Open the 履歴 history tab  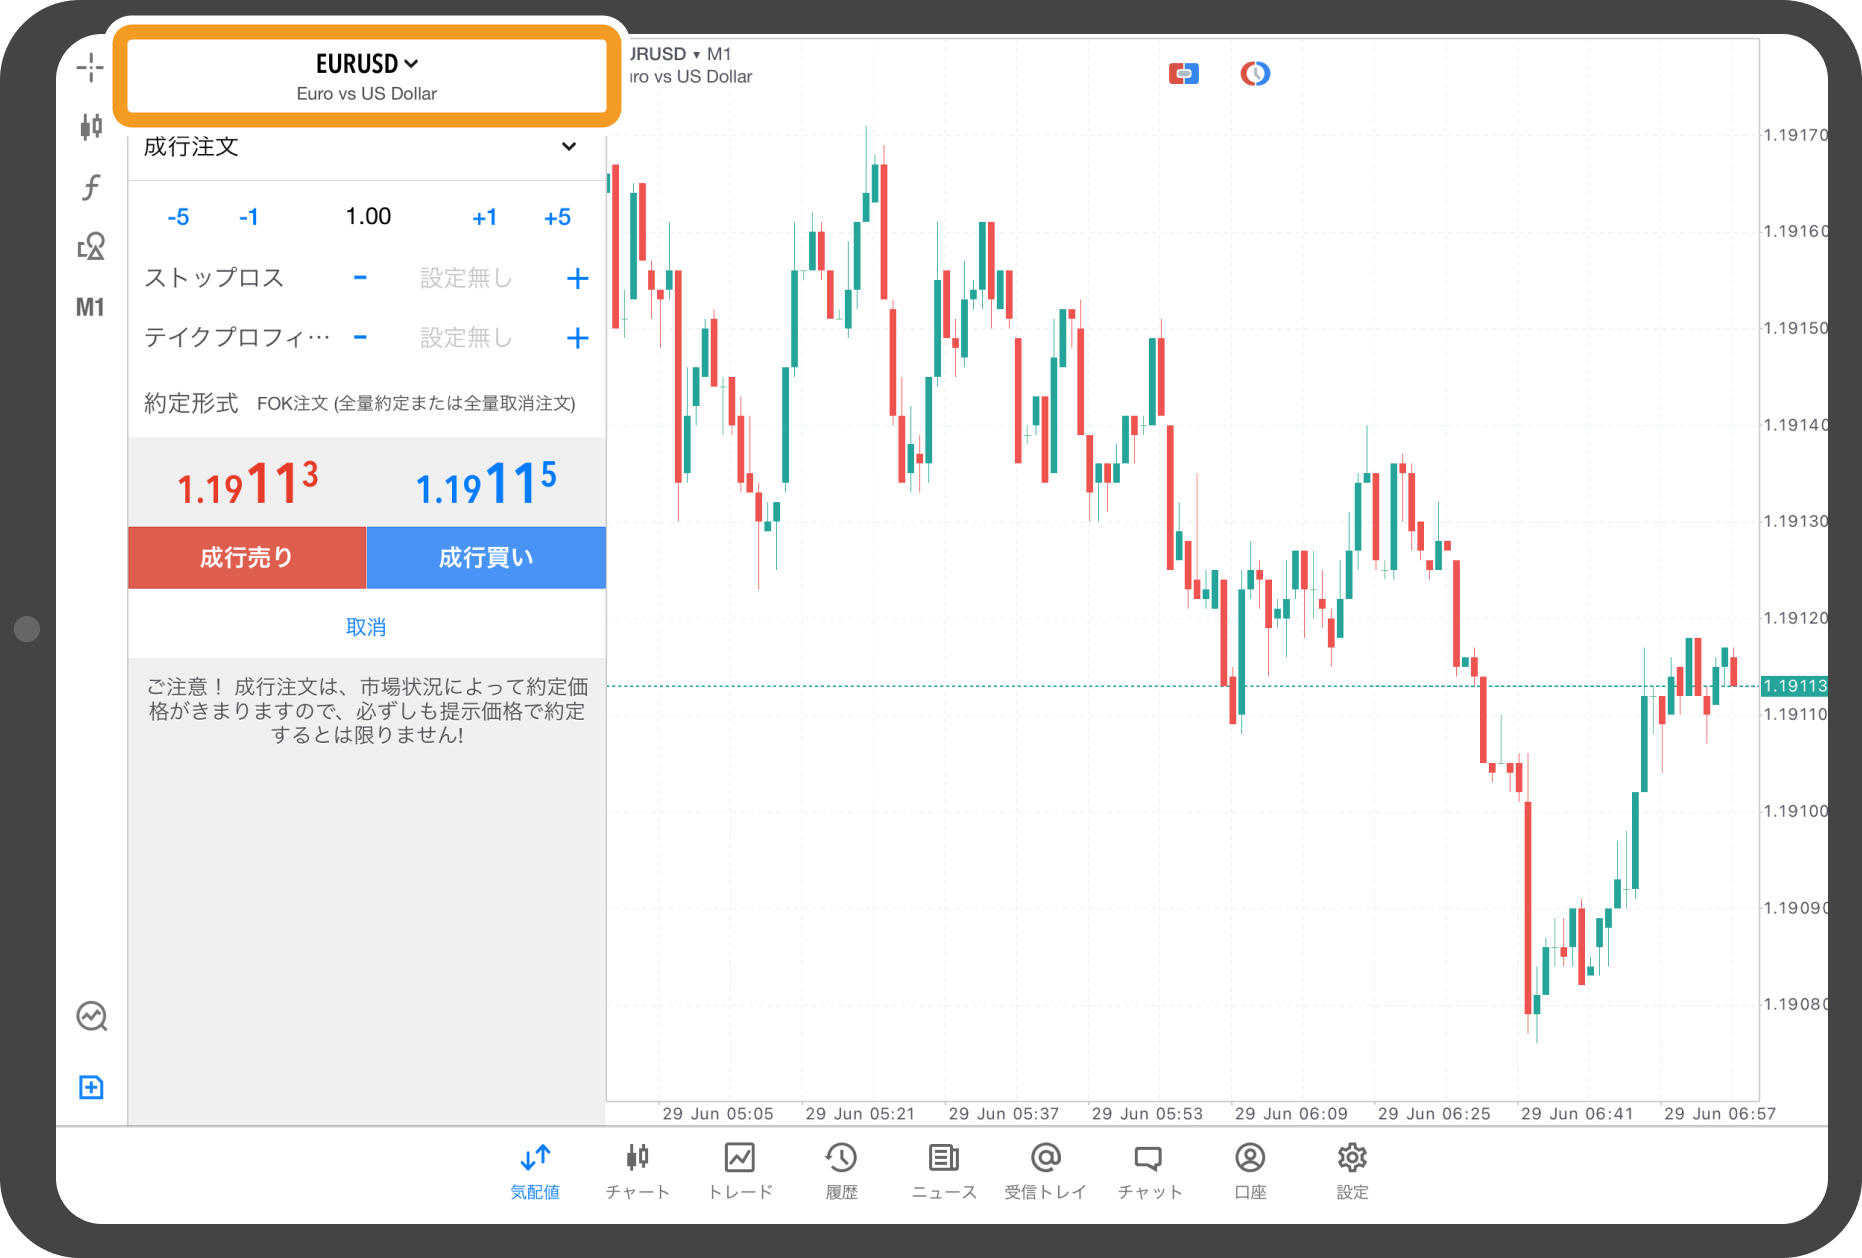click(841, 1170)
